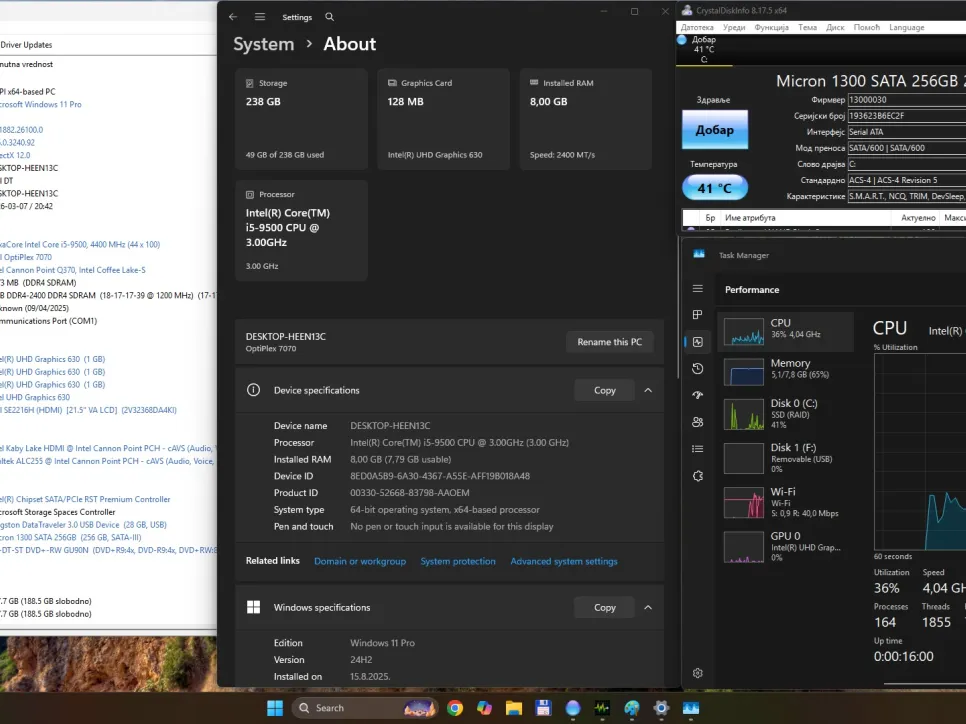This screenshot has width=966, height=724.
Task: Launch Google Chrome from the taskbar
Action: click(455, 708)
